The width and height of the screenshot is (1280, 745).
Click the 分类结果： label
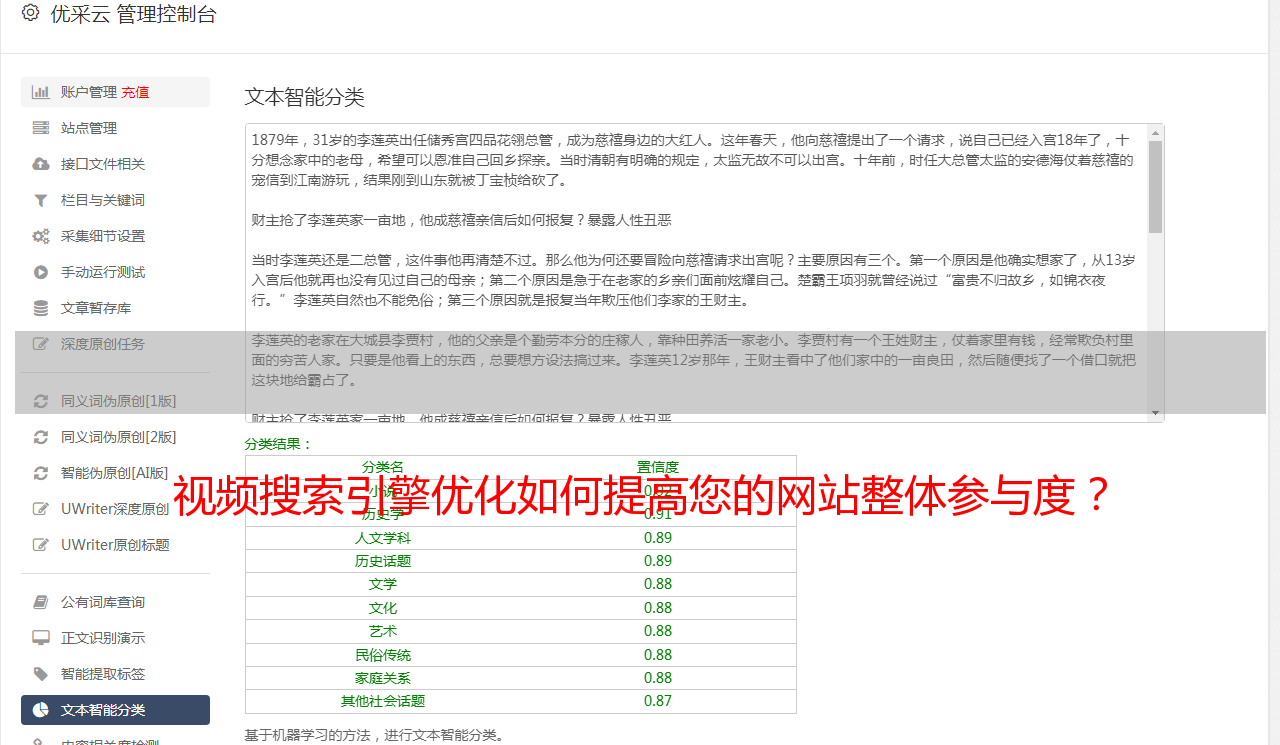tap(279, 444)
